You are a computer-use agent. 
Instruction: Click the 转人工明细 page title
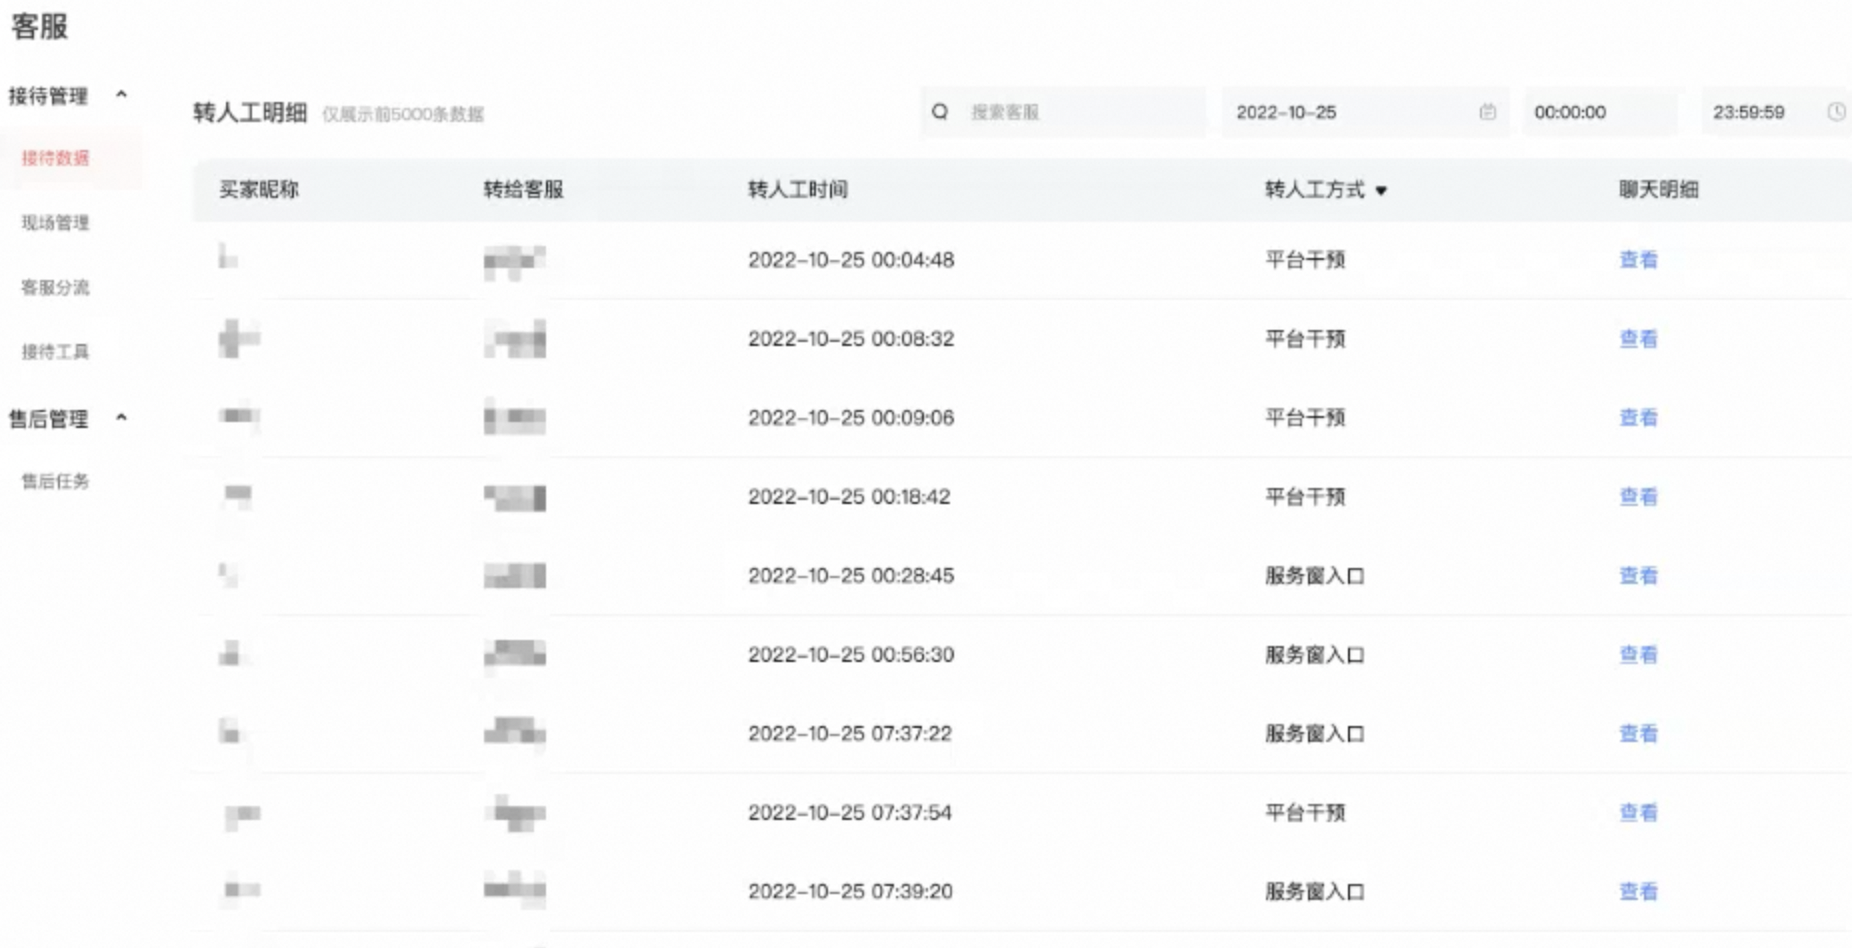(x=250, y=113)
